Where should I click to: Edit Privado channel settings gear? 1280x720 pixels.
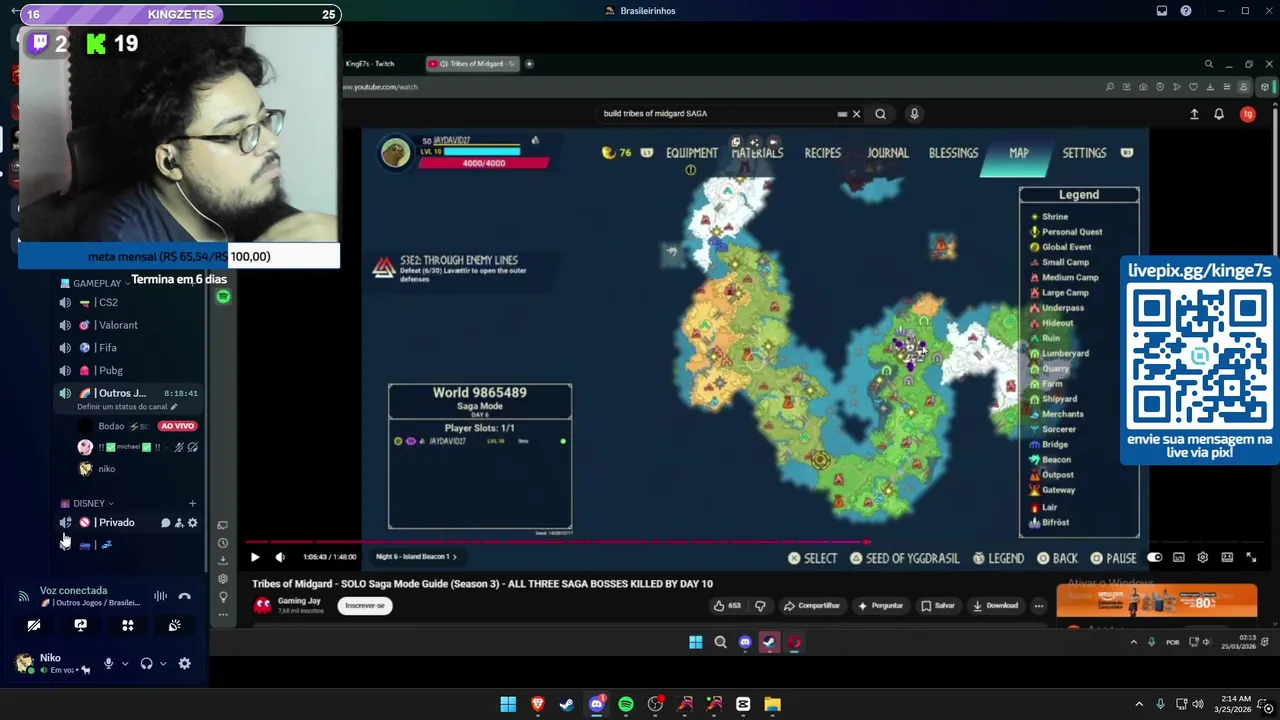(192, 523)
